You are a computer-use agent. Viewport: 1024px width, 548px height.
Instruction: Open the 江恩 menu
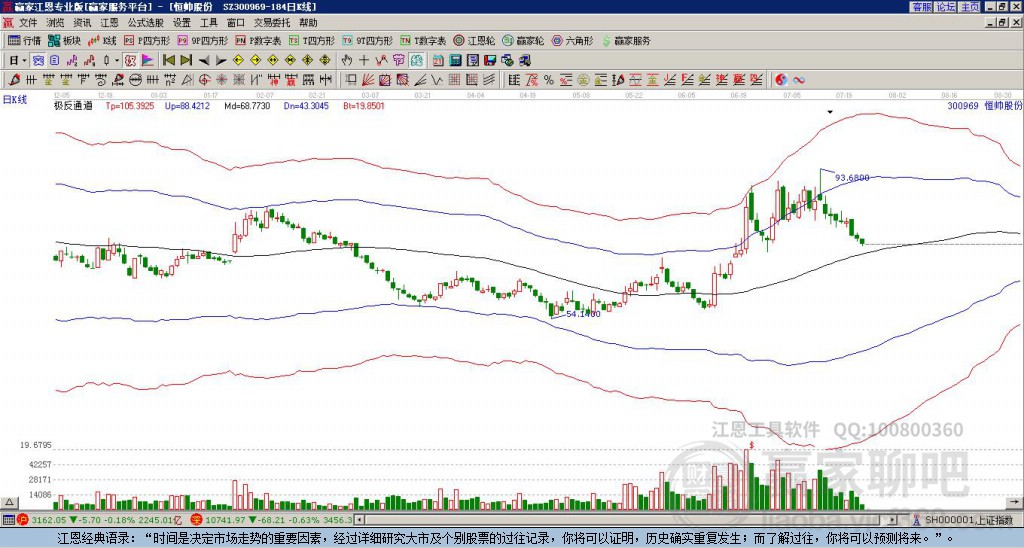point(110,23)
